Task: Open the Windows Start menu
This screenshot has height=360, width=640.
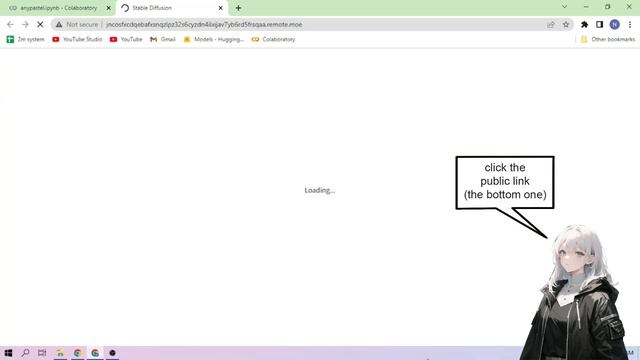Action: 8,353
